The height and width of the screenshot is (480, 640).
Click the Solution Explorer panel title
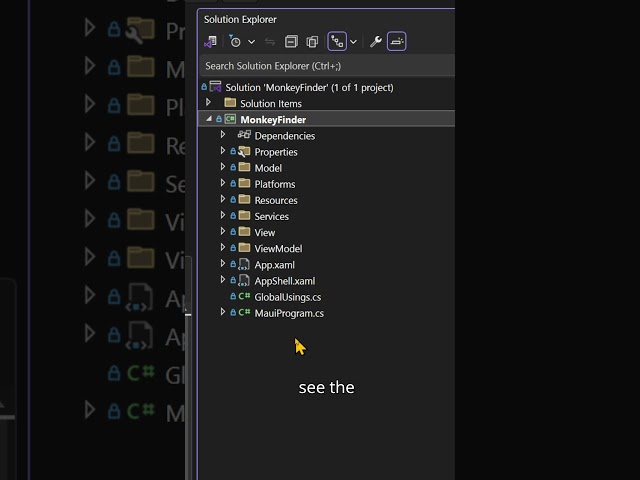(x=240, y=20)
